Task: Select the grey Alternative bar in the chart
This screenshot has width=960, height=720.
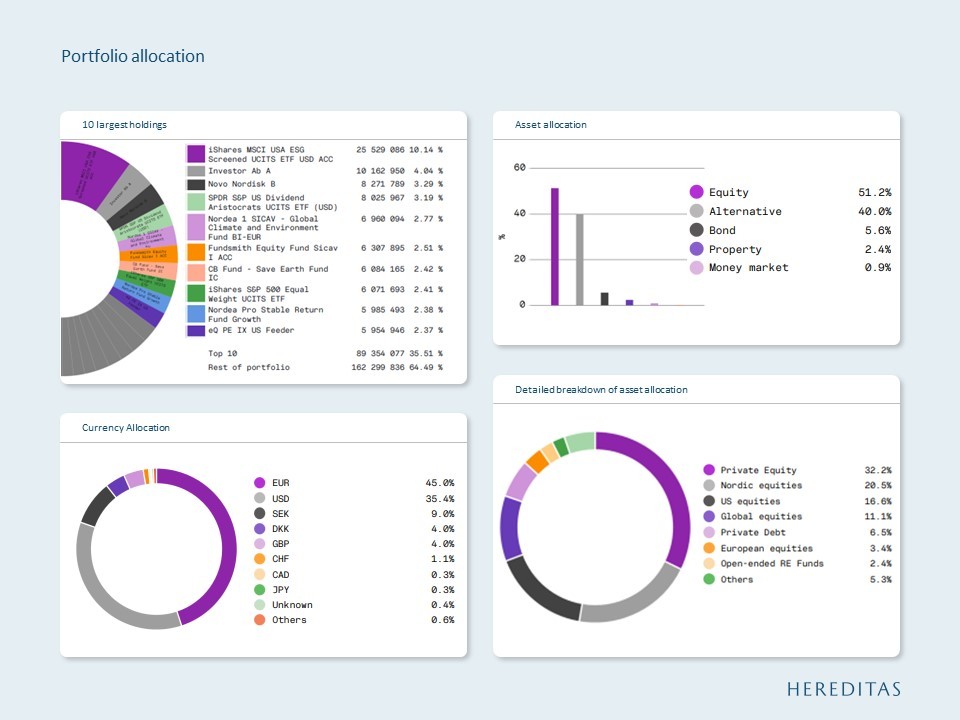Action: [580, 260]
